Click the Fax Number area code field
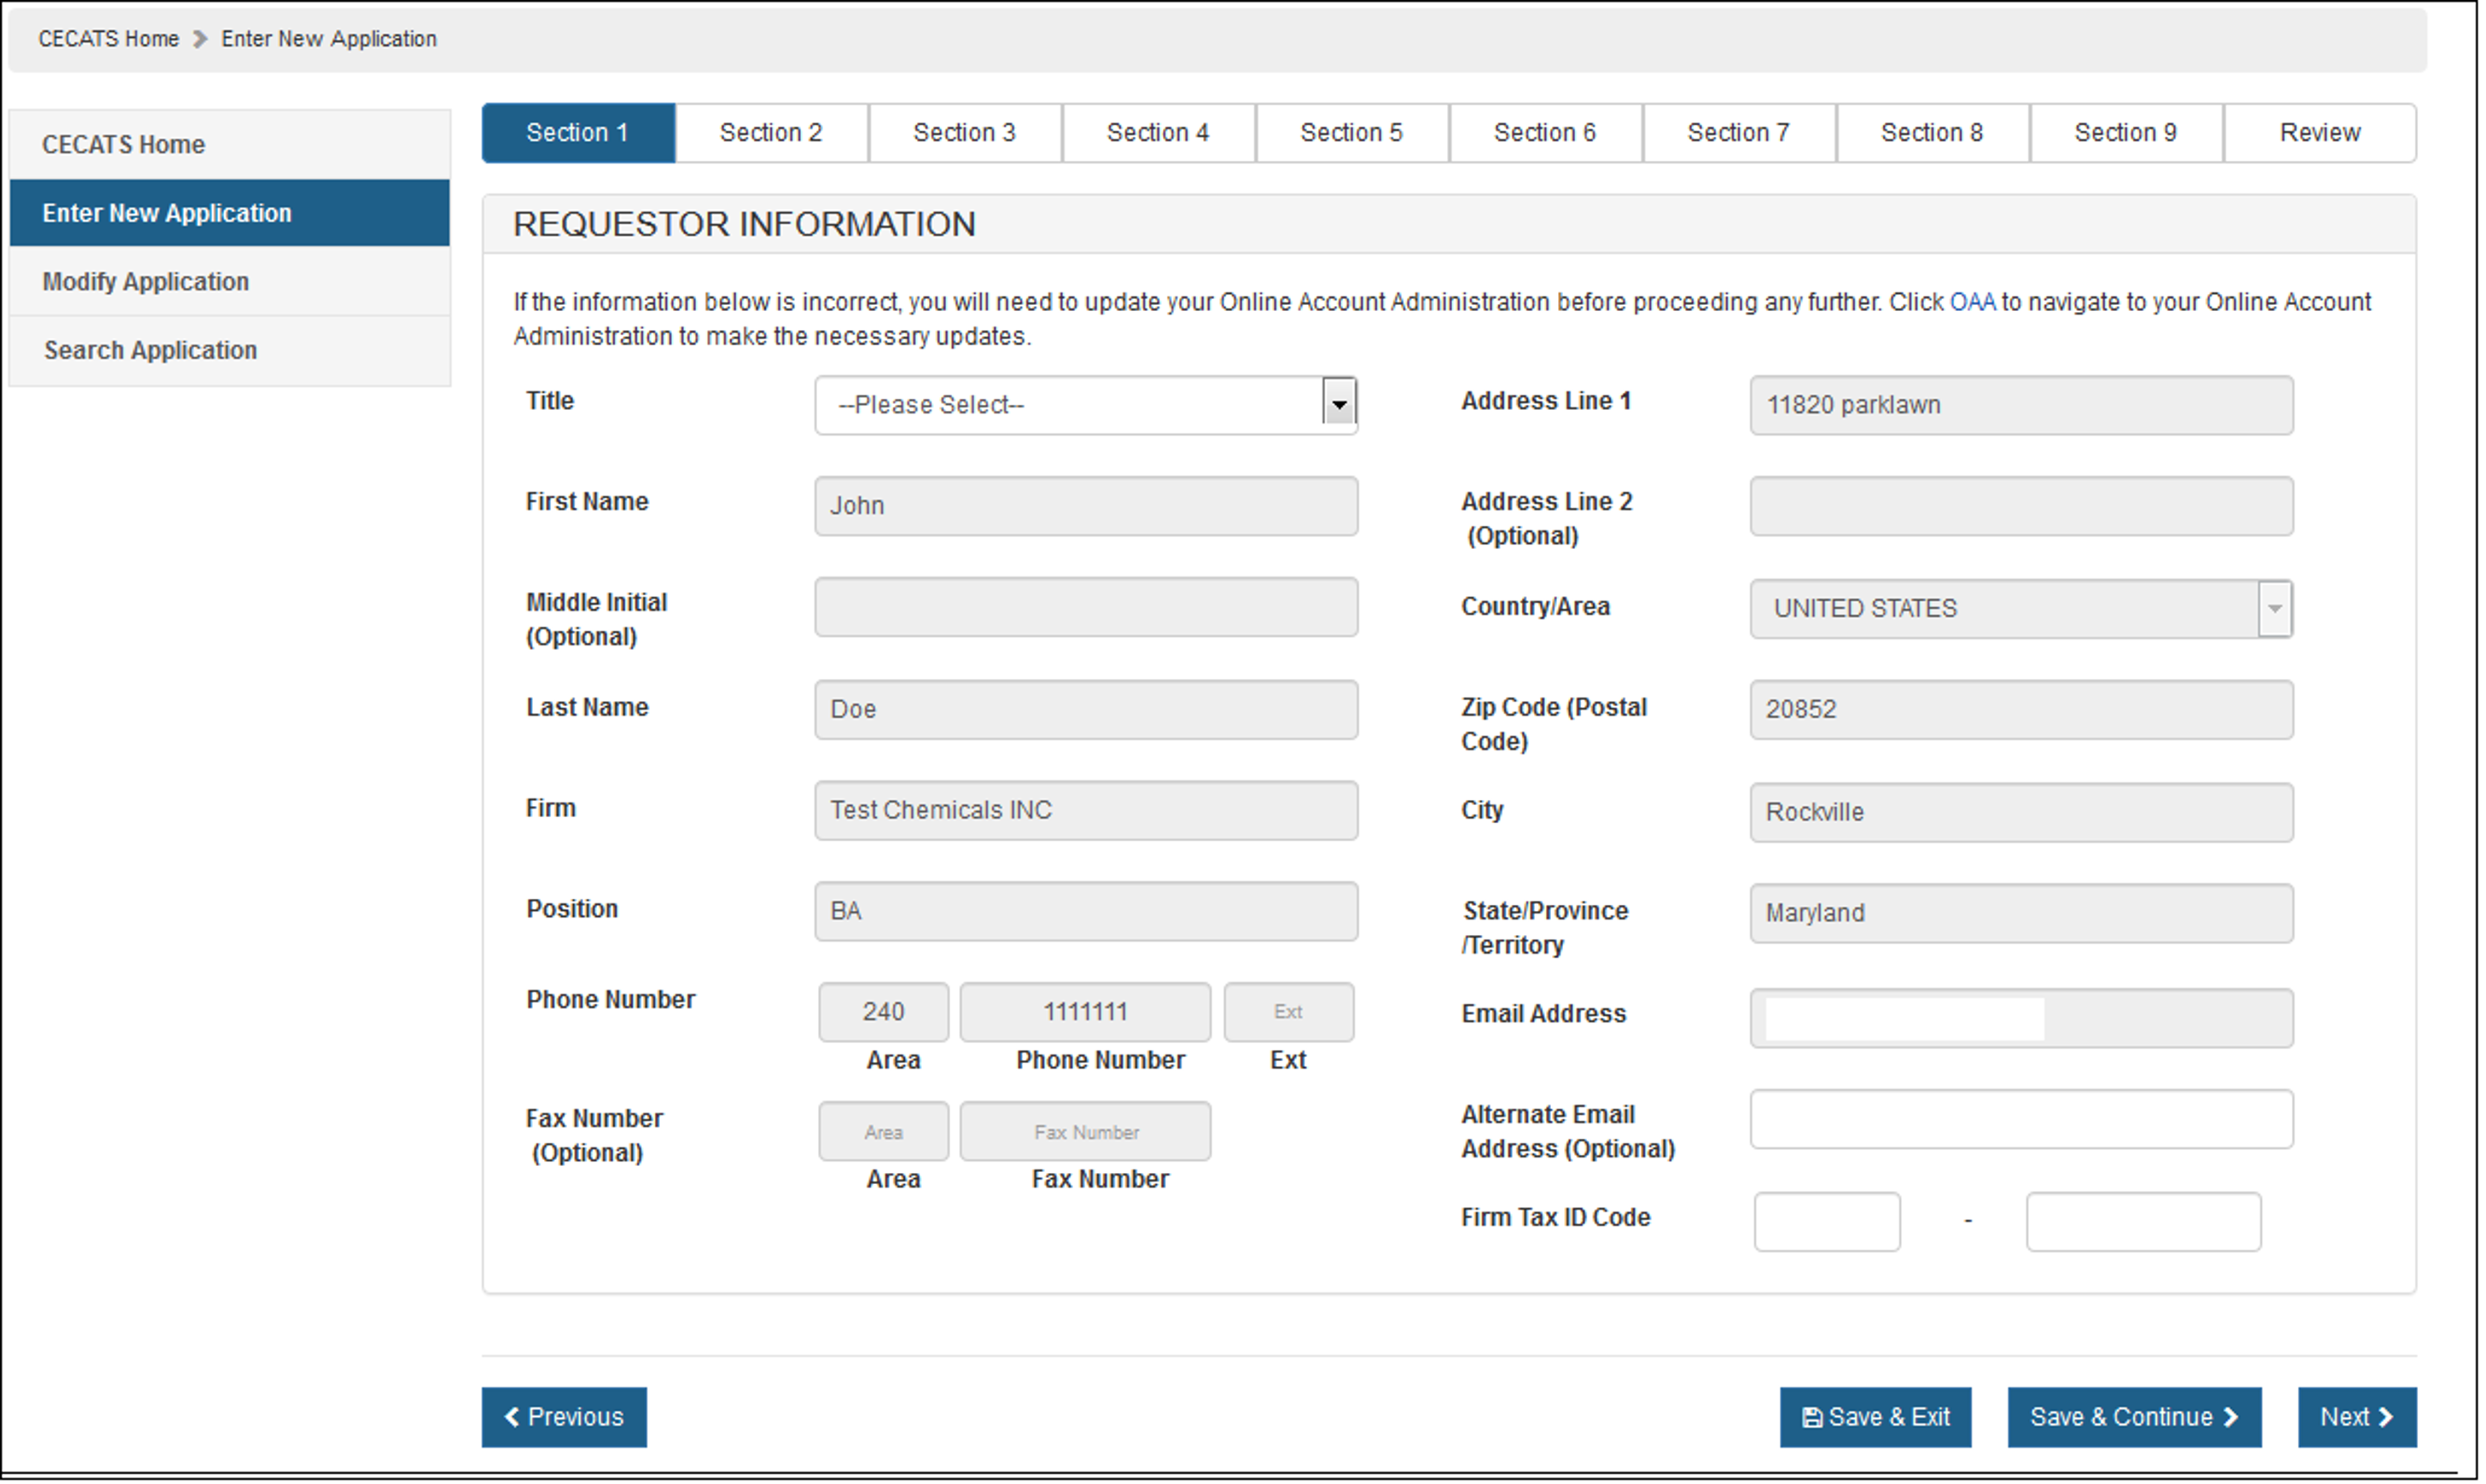Image resolution: width=2486 pixels, height=1484 pixels. coord(884,1132)
